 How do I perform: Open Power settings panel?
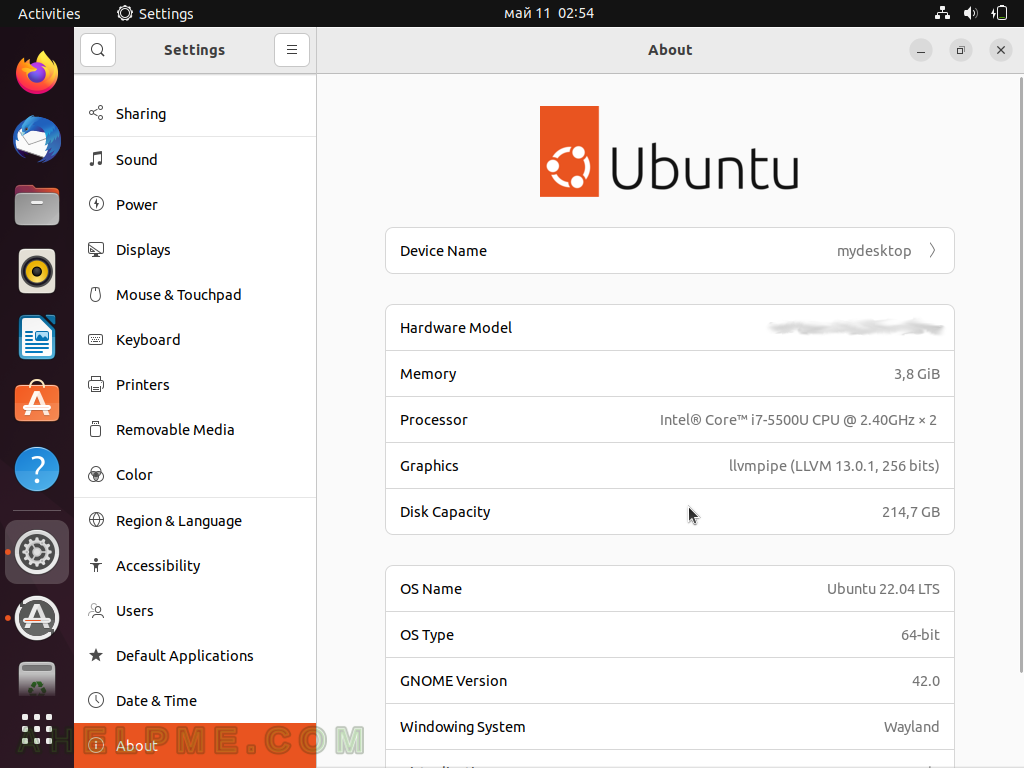click(x=195, y=204)
